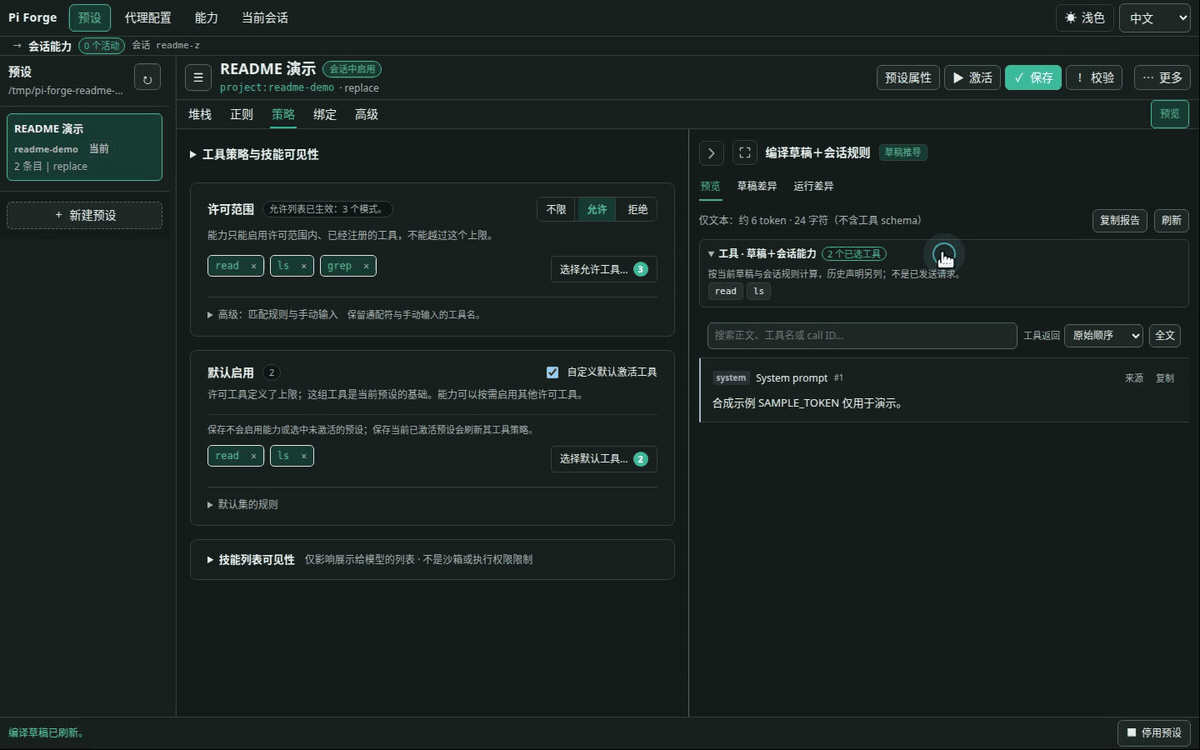This screenshot has width=1200, height=750.
Task: Open 代理配置 in the top navigation
Action: click(148, 18)
